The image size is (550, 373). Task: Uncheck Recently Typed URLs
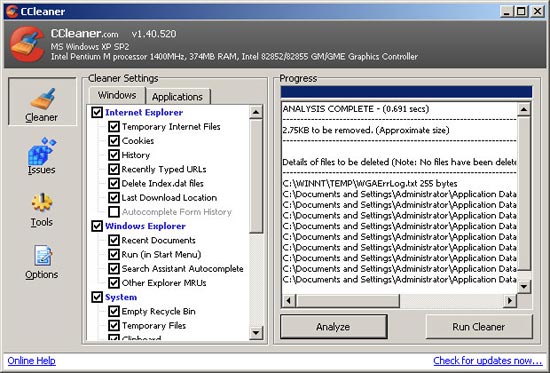[x=114, y=169]
